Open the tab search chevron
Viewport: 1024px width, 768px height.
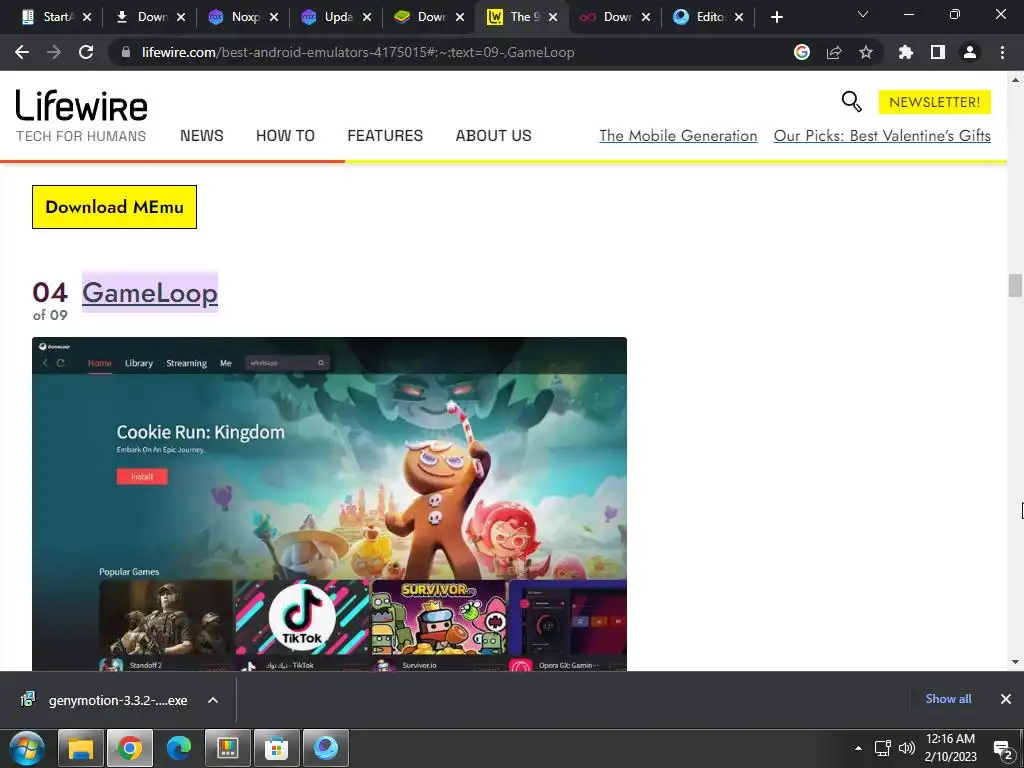(x=863, y=14)
